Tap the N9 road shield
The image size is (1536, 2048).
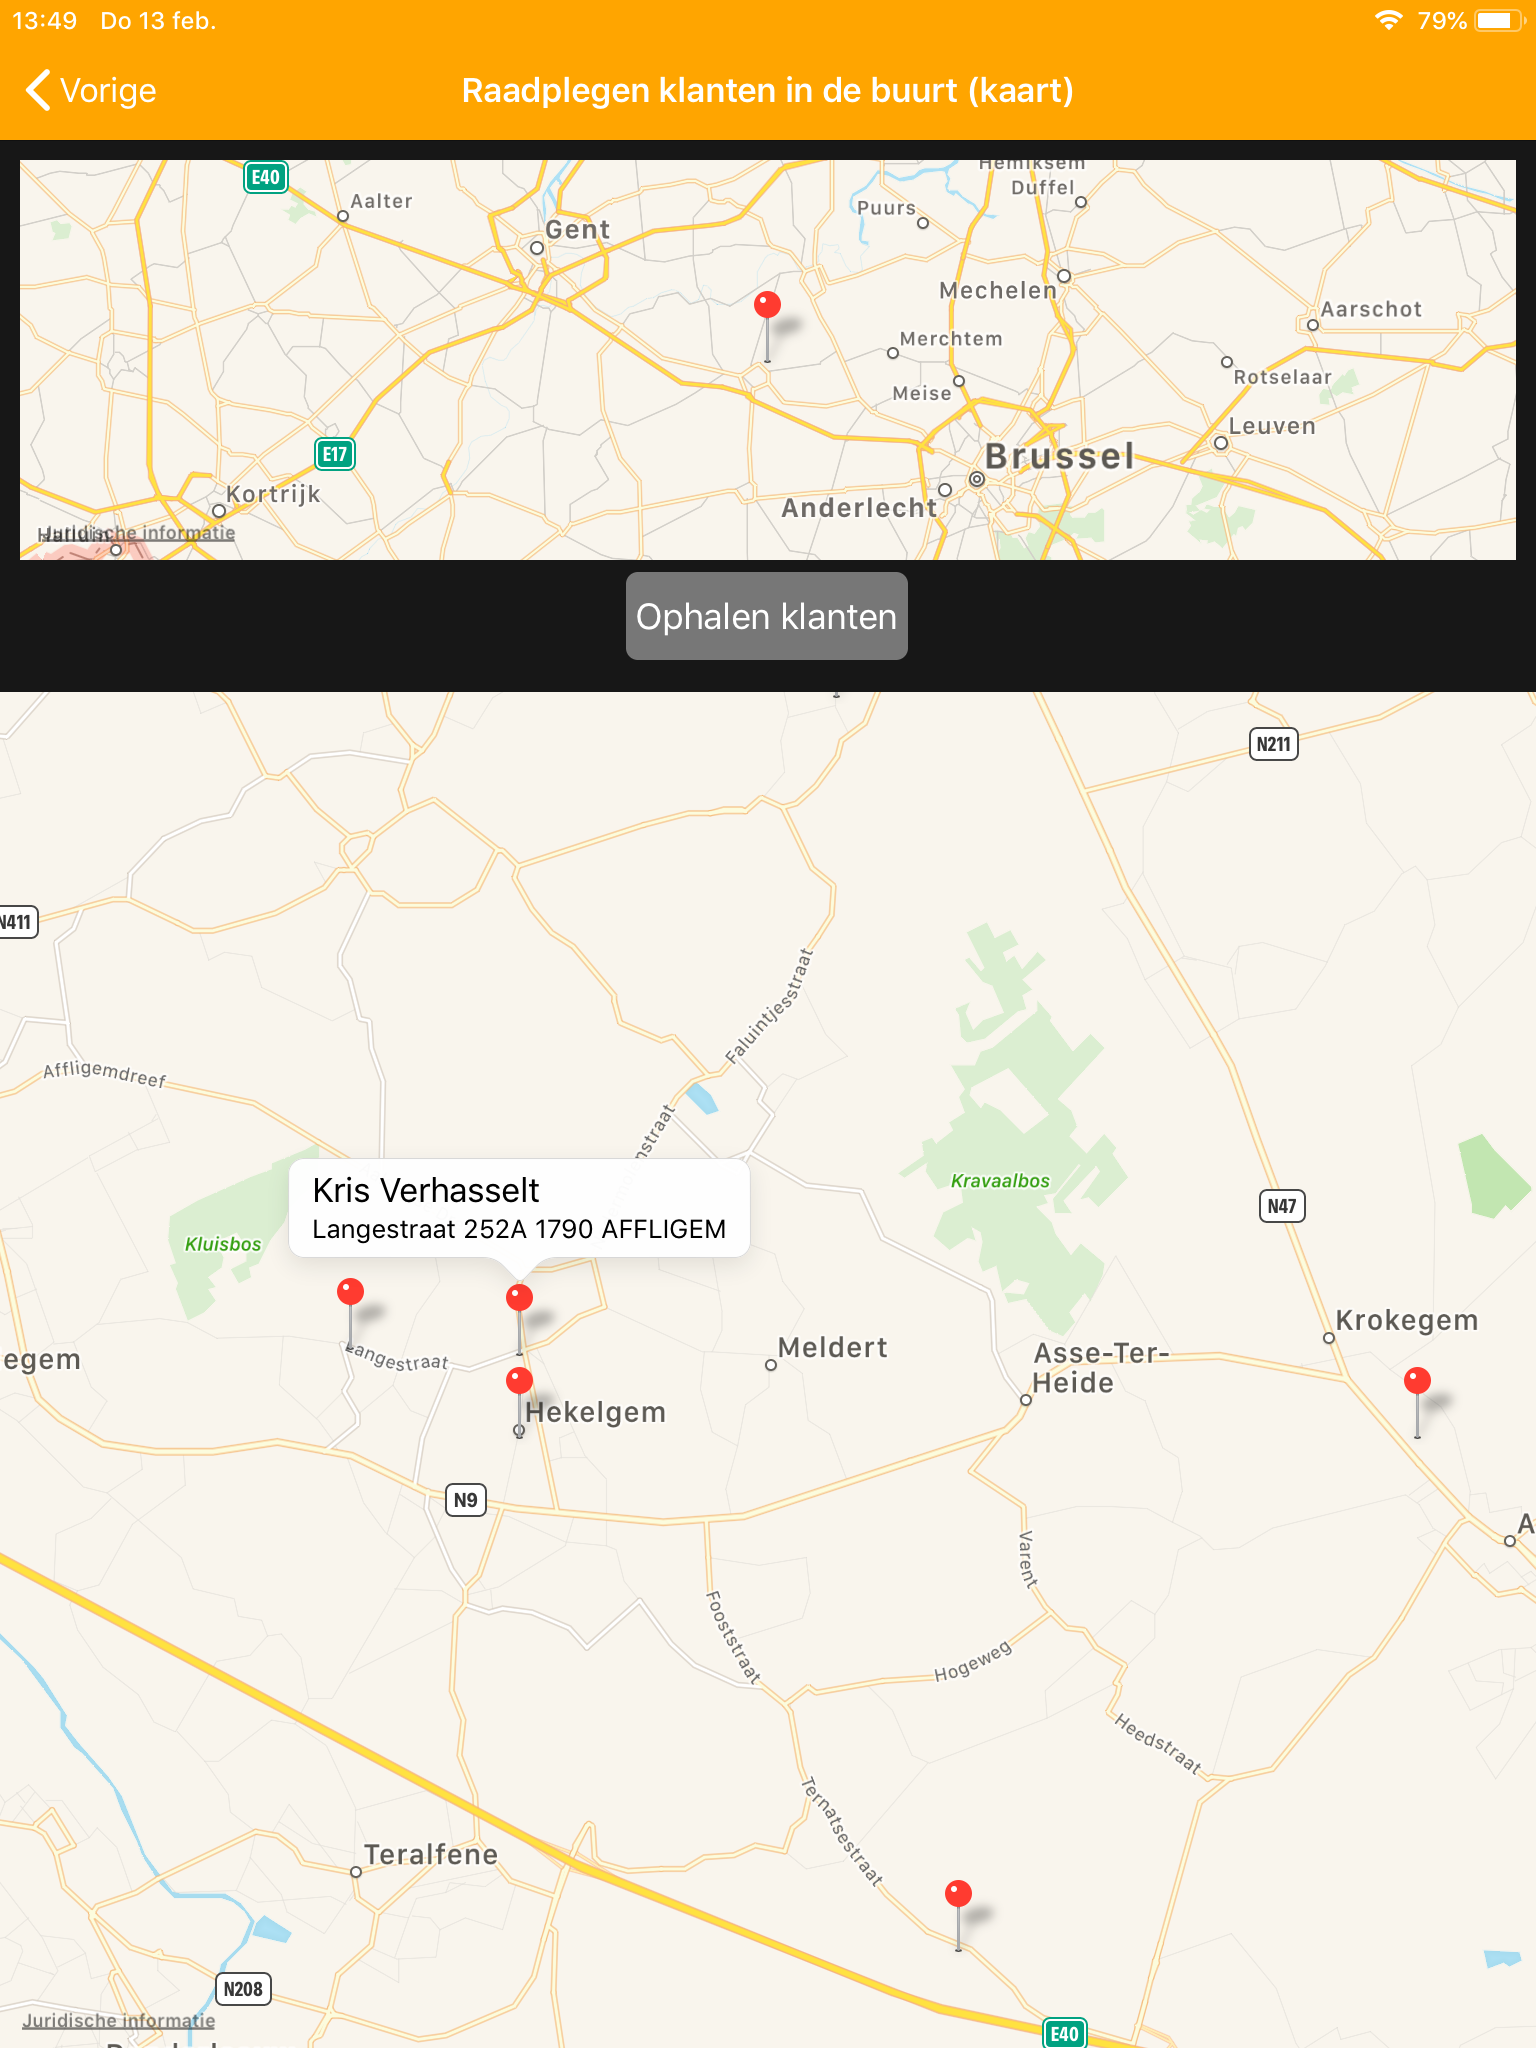pyautogui.click(x=465, y=1500)
